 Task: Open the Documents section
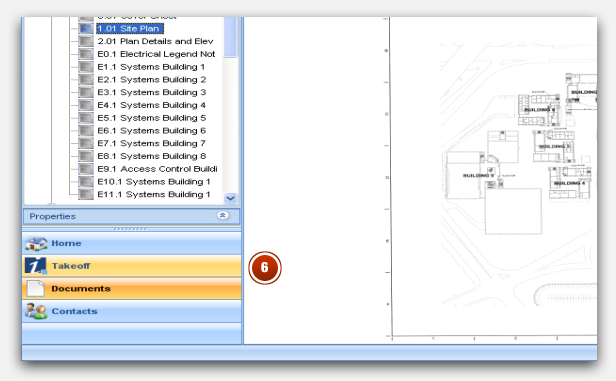coord(132,289)
